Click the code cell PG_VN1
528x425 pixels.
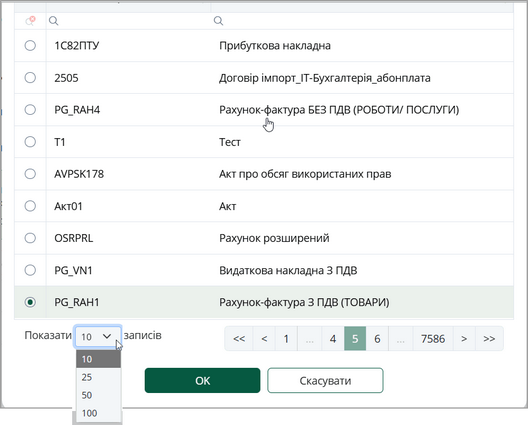[128, 270]
